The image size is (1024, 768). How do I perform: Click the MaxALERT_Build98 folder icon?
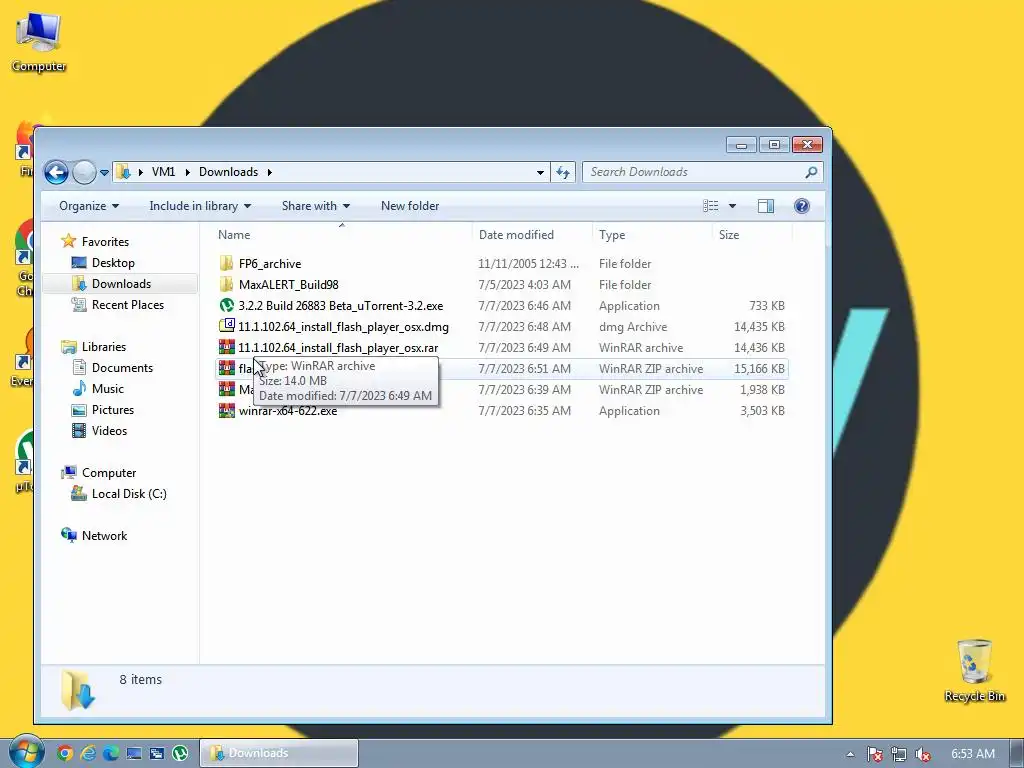point(226,284)
